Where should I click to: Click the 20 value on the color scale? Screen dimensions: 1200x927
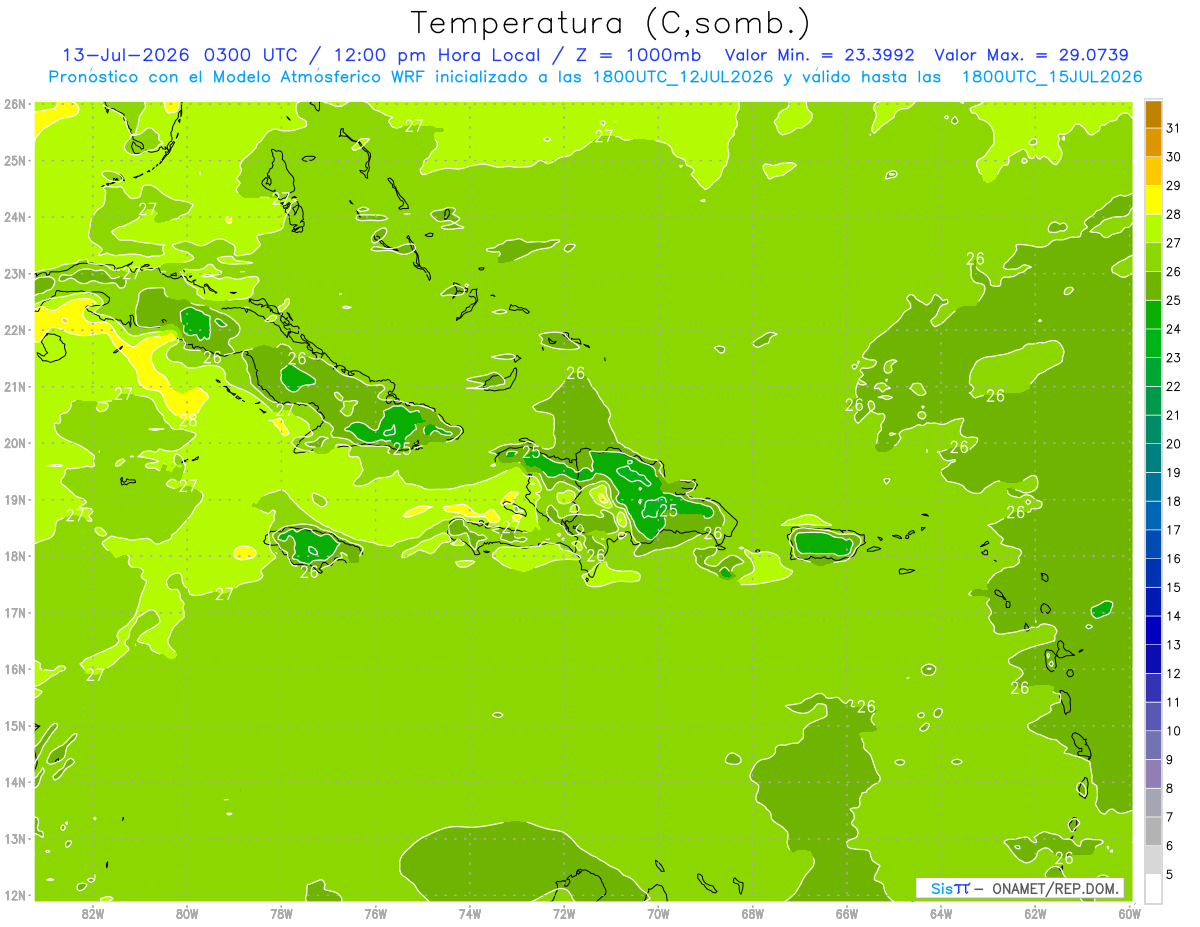(x=1174, y=444)
